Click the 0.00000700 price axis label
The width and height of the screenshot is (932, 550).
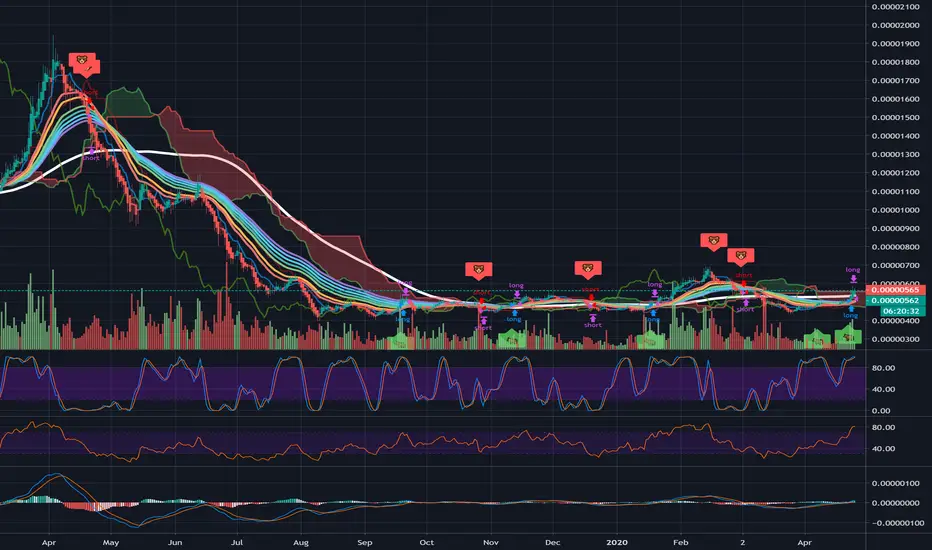[895, 266]
